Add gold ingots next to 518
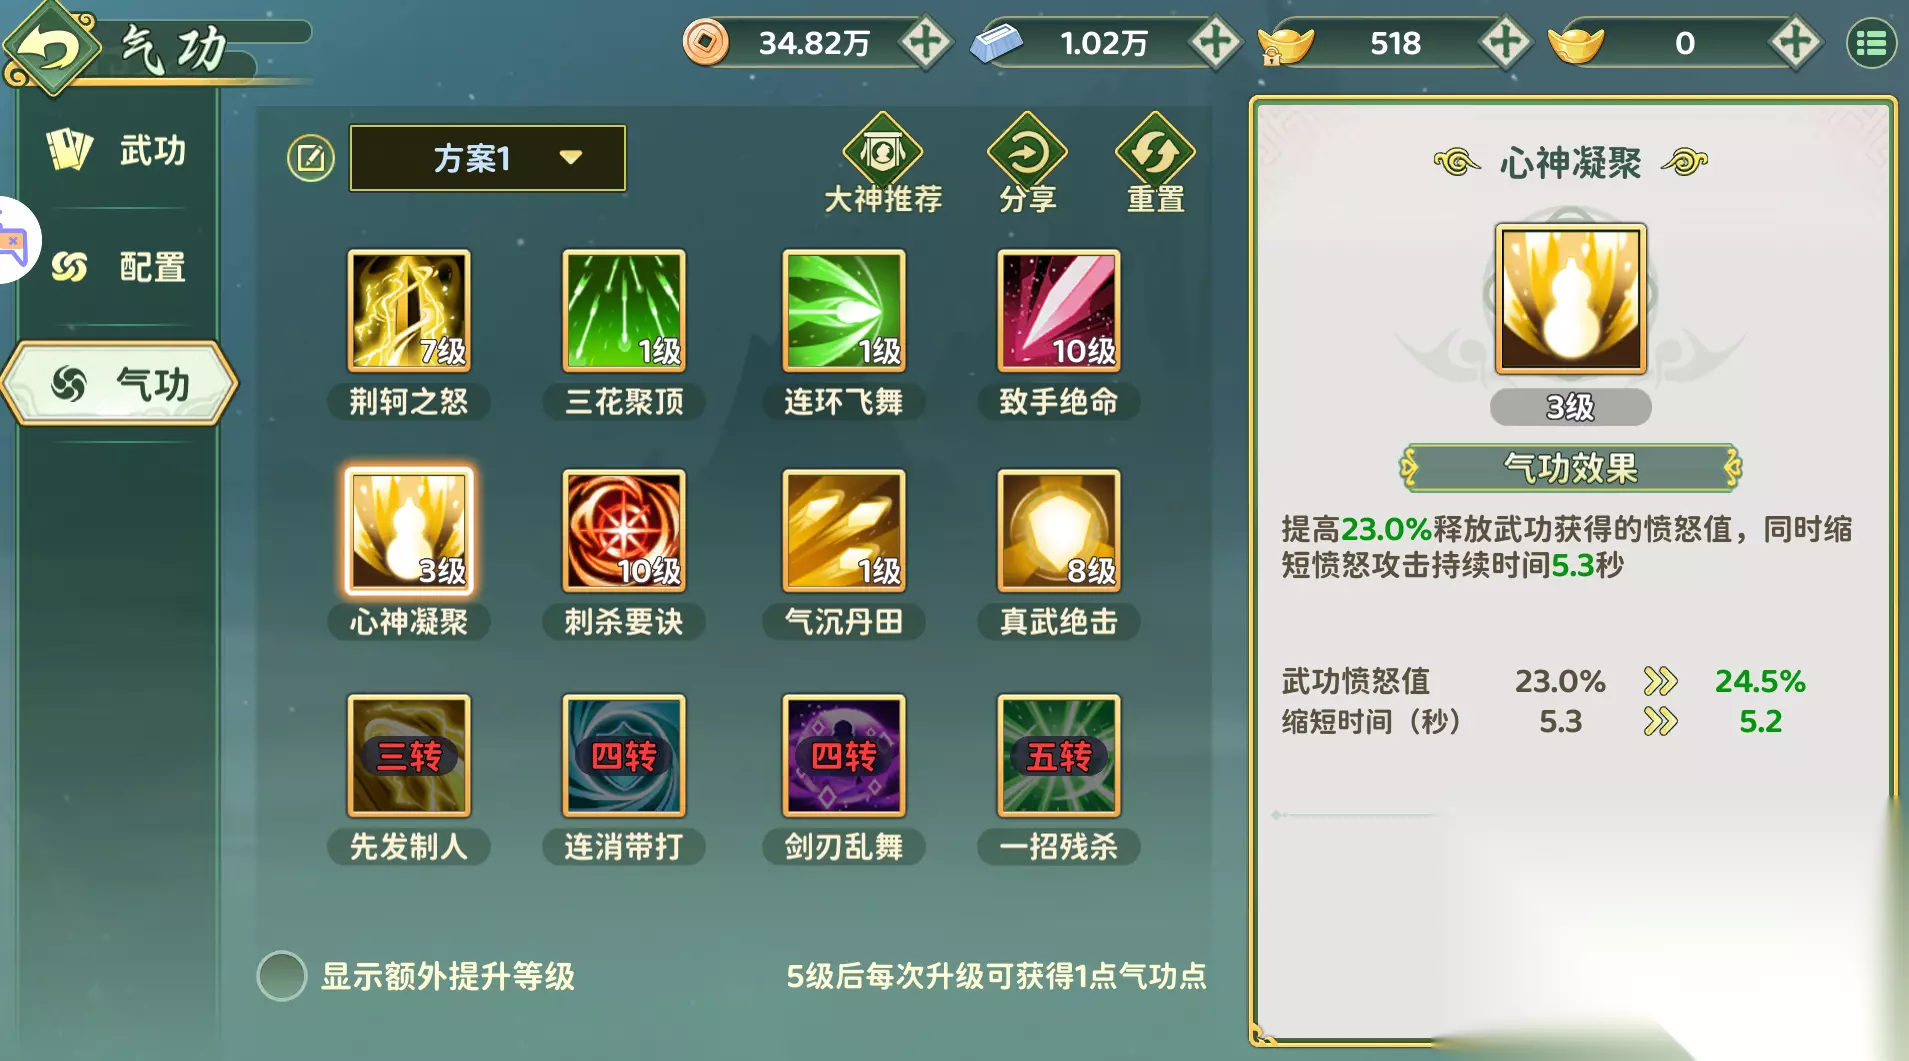Image resolution: width=1909 pixels, height=1061 pixels. pyautogui.click(x=1505, y=43)
